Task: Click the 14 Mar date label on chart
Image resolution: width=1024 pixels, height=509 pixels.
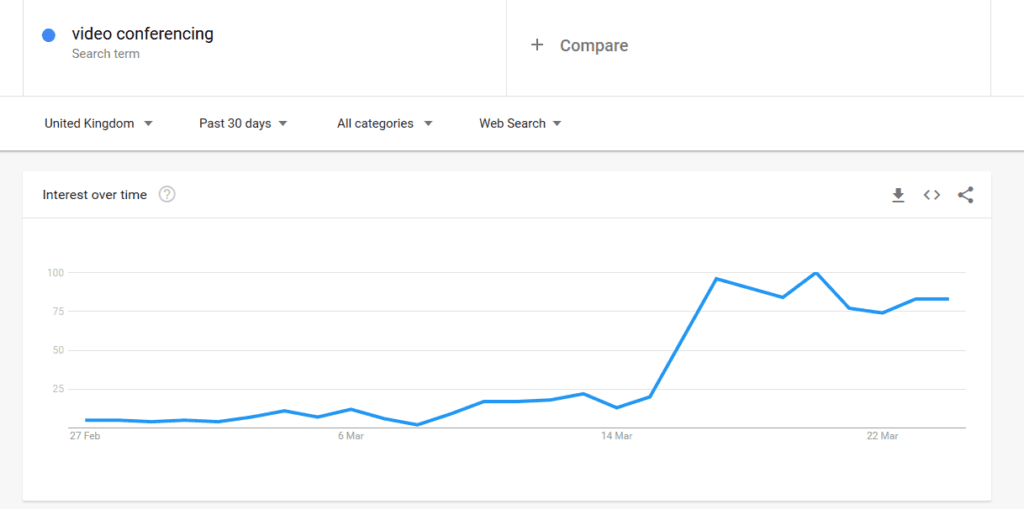Action: point(616,436)
